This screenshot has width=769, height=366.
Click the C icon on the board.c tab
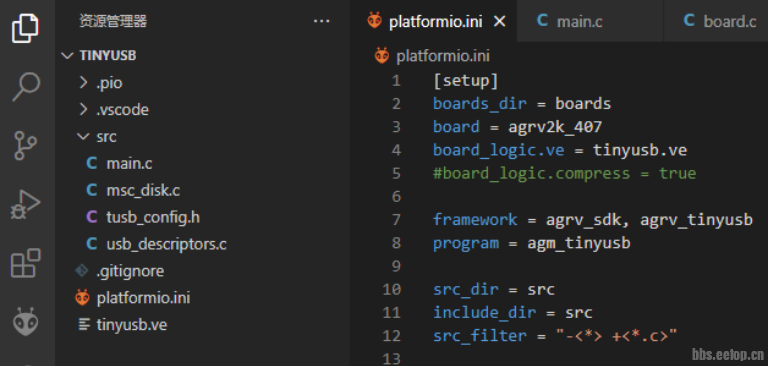(x=689, y=21)
